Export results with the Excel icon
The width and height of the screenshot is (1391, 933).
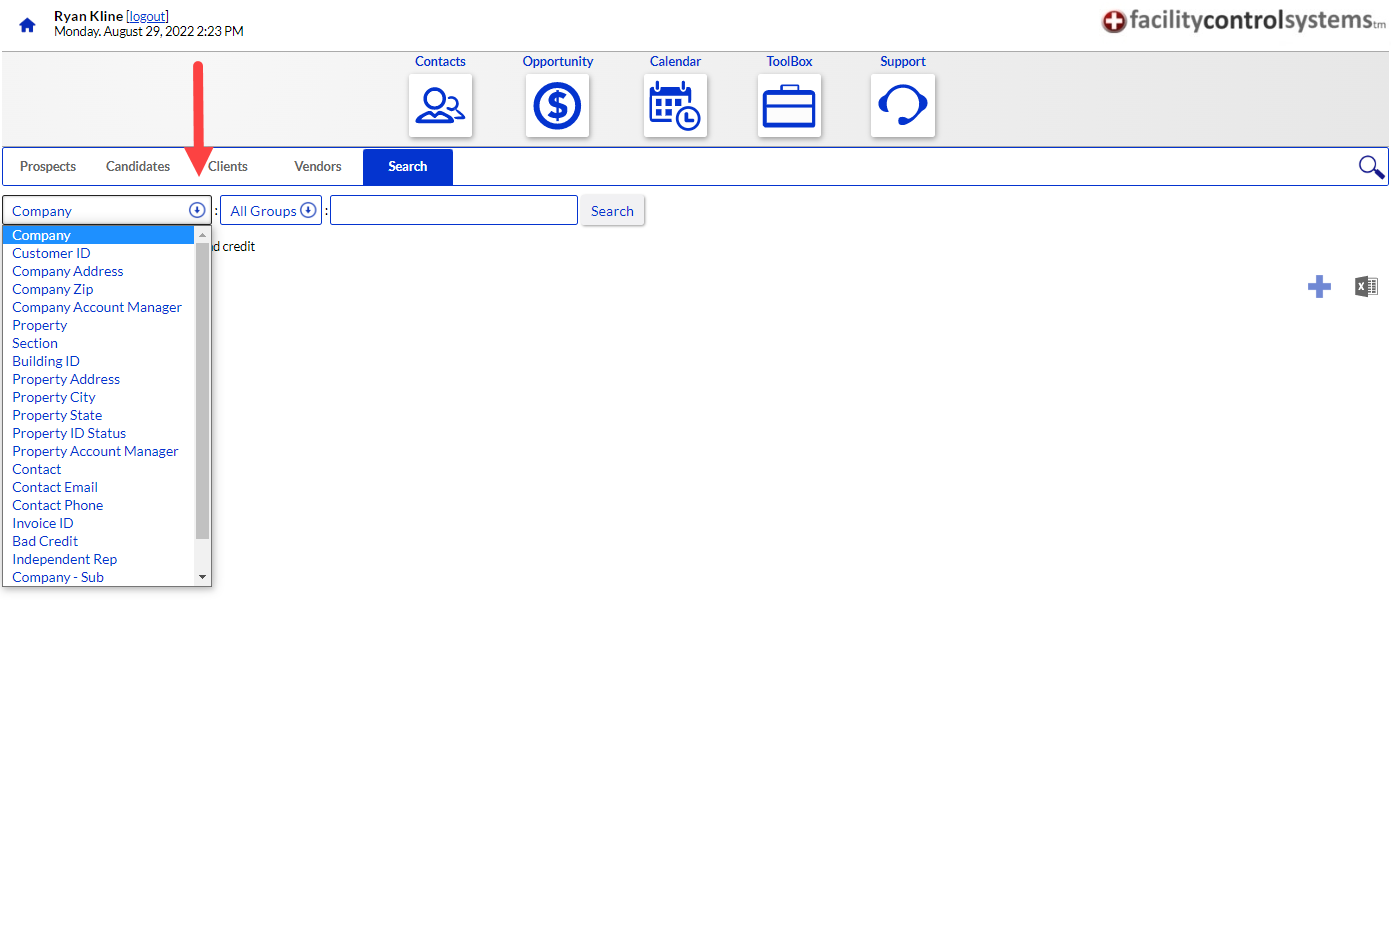[1366, 287]
